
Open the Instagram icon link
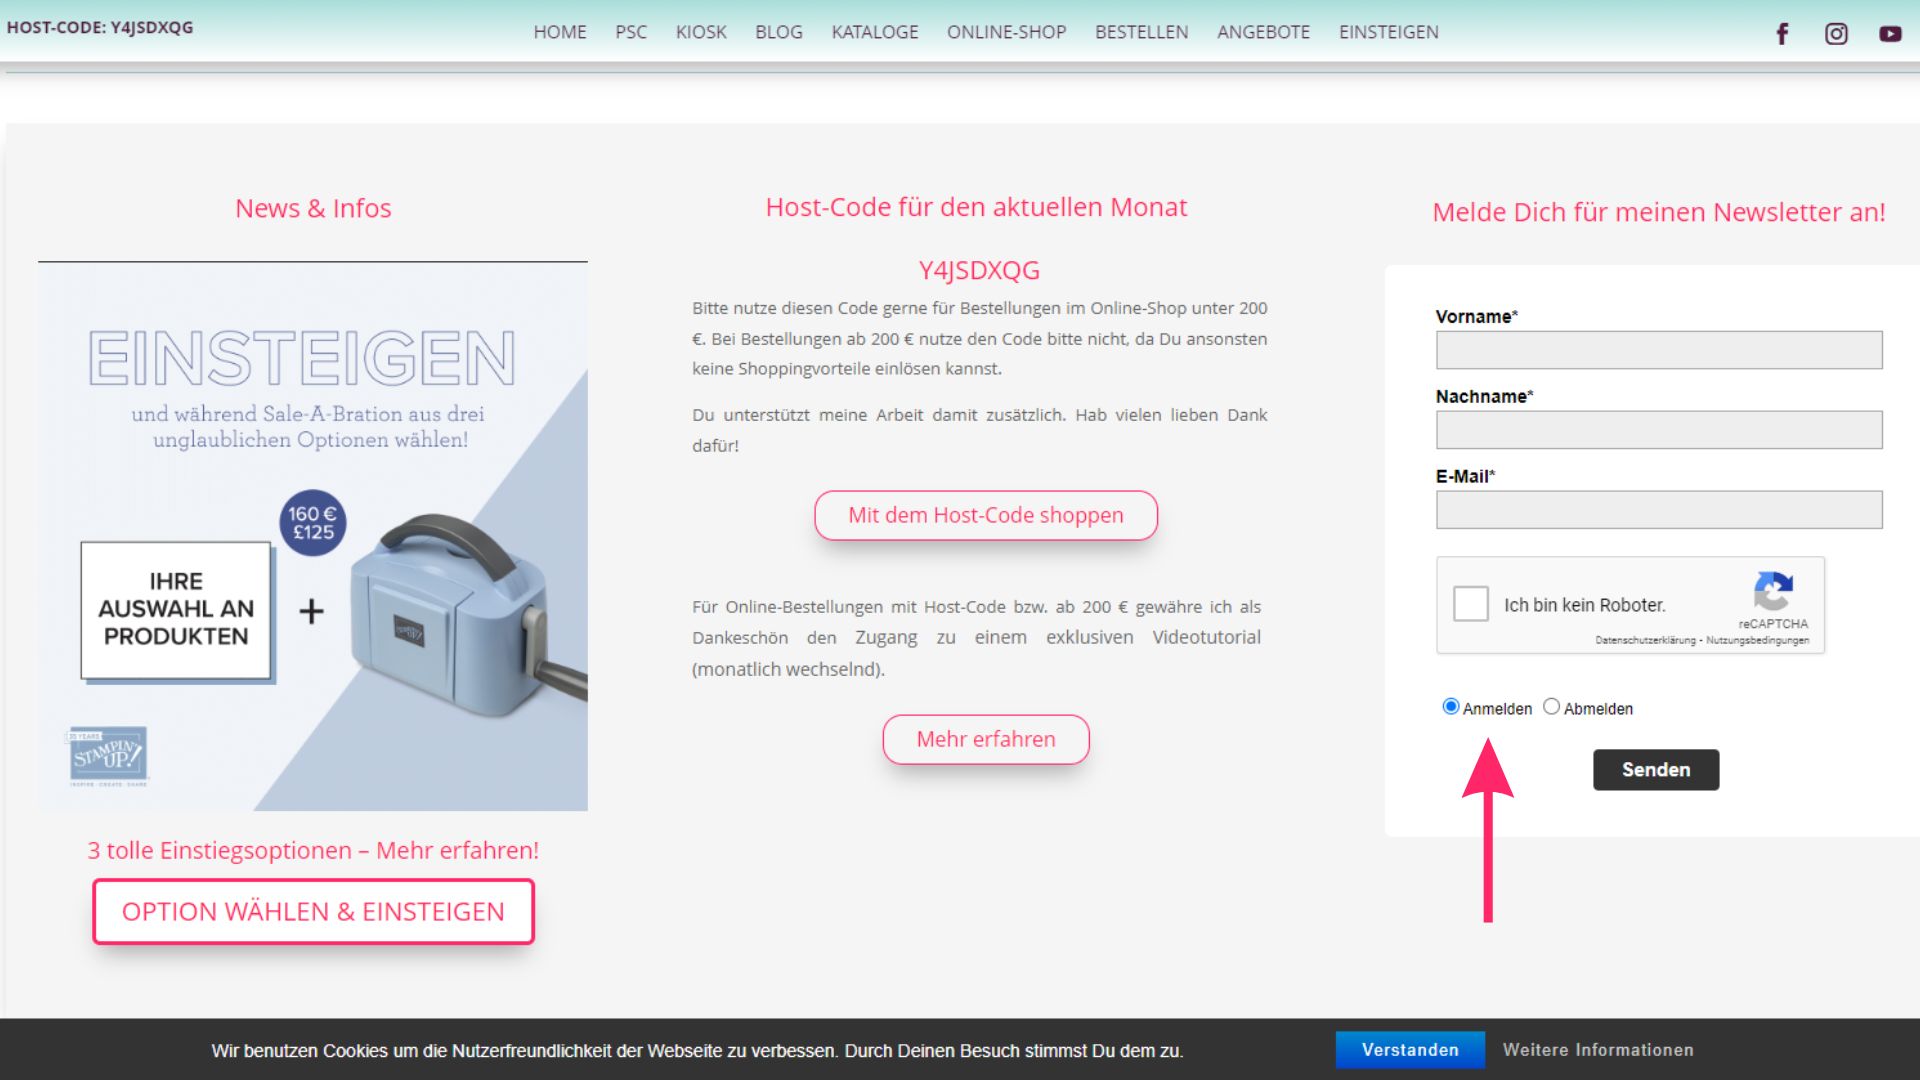click(x=1836, y=34)
